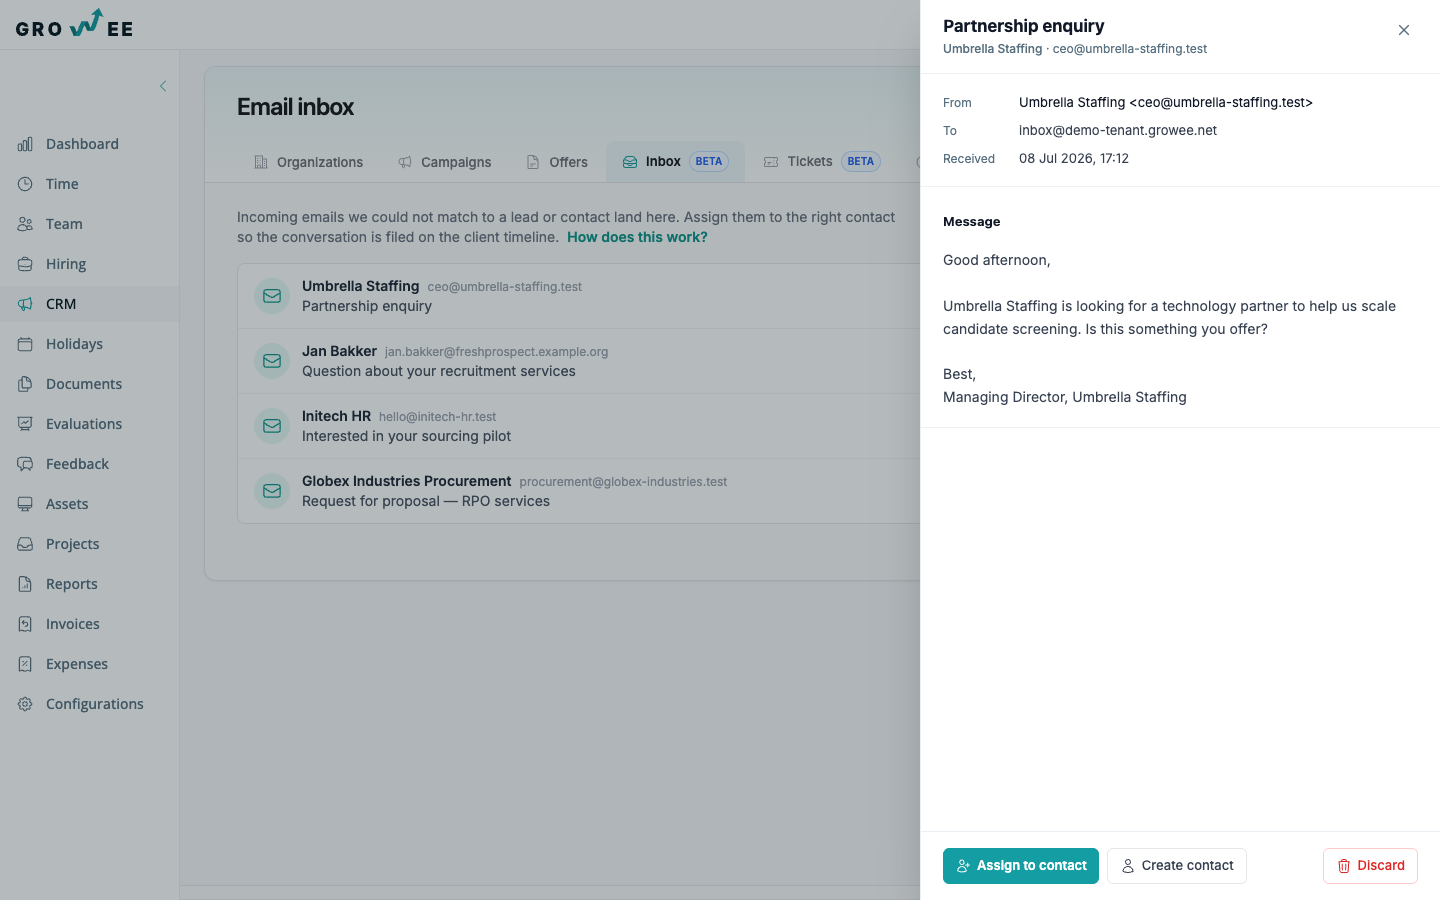
Task: Switch to the Campaigns tab
Action: pos(445,162)
